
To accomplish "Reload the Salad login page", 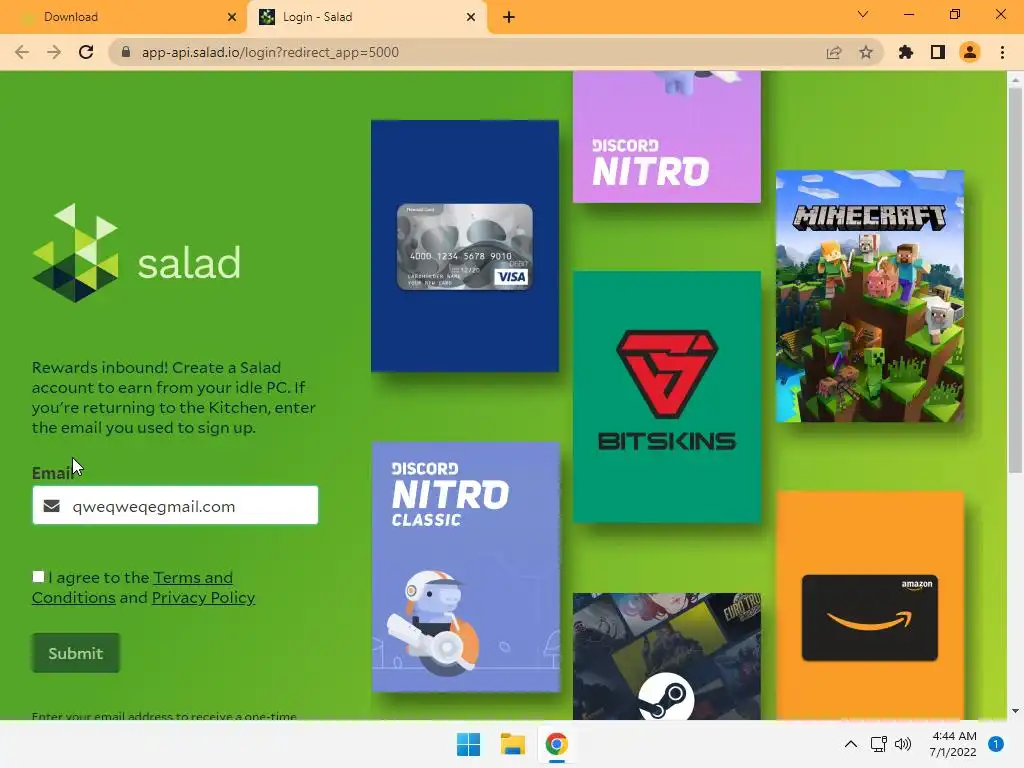I will click(86, 52).
